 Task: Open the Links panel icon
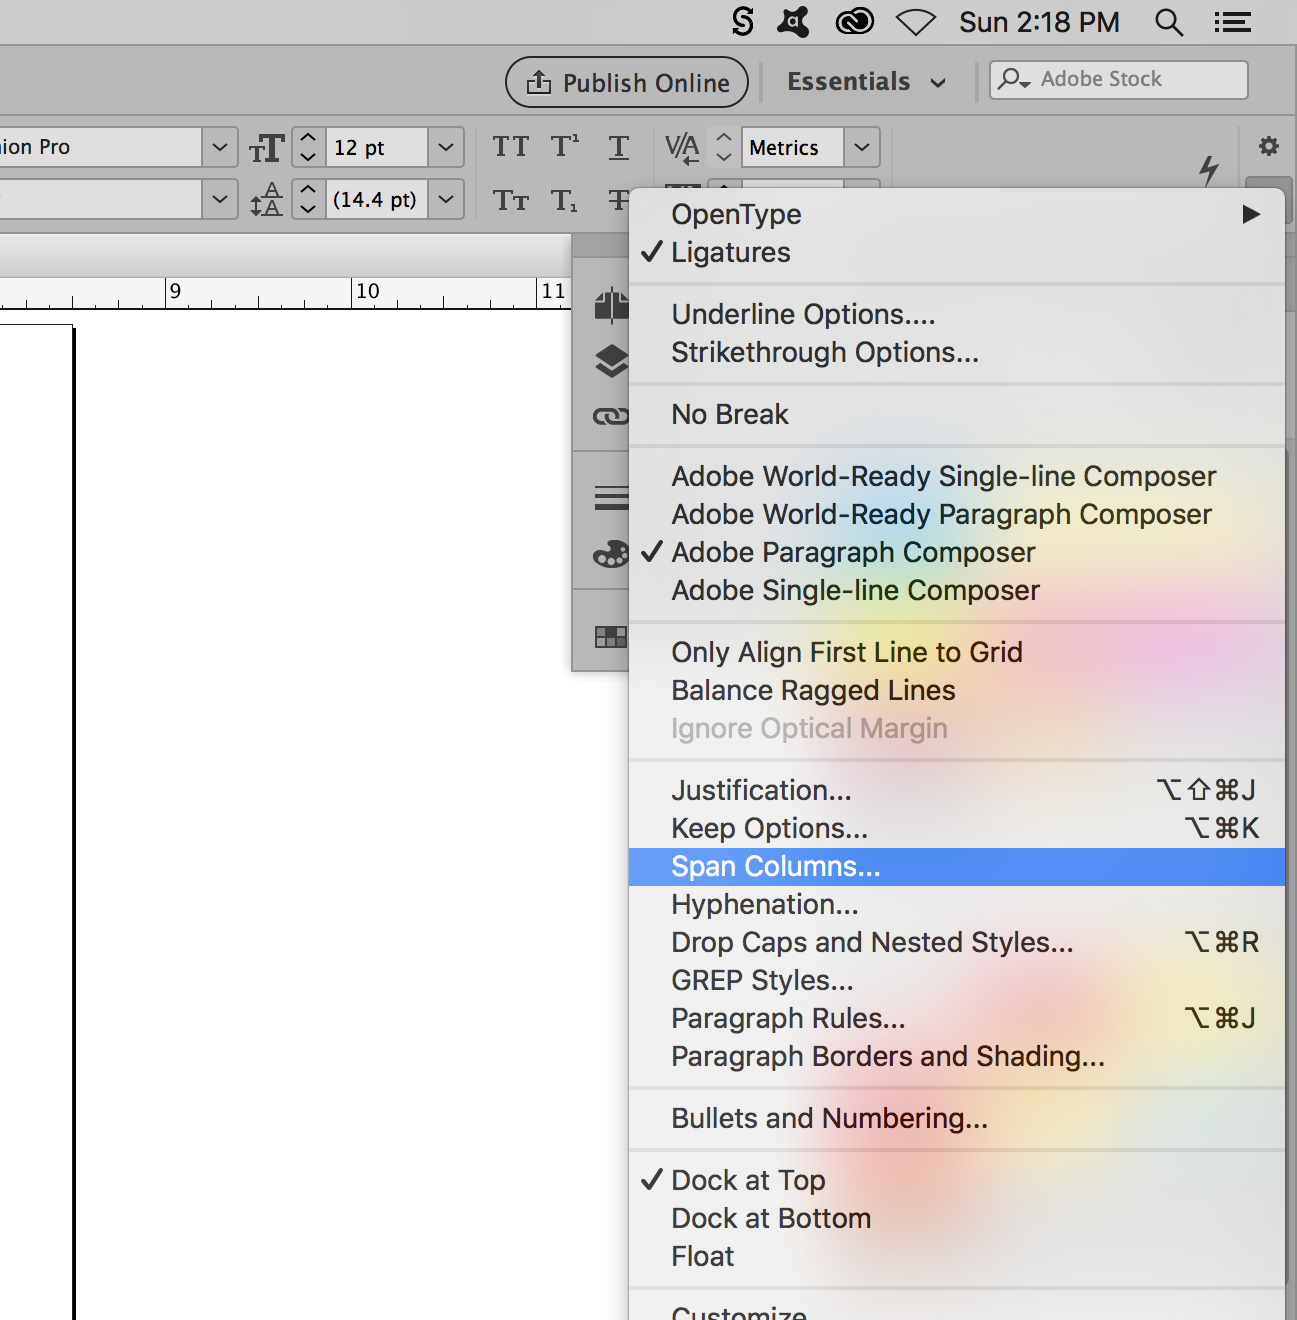(611, 415)
